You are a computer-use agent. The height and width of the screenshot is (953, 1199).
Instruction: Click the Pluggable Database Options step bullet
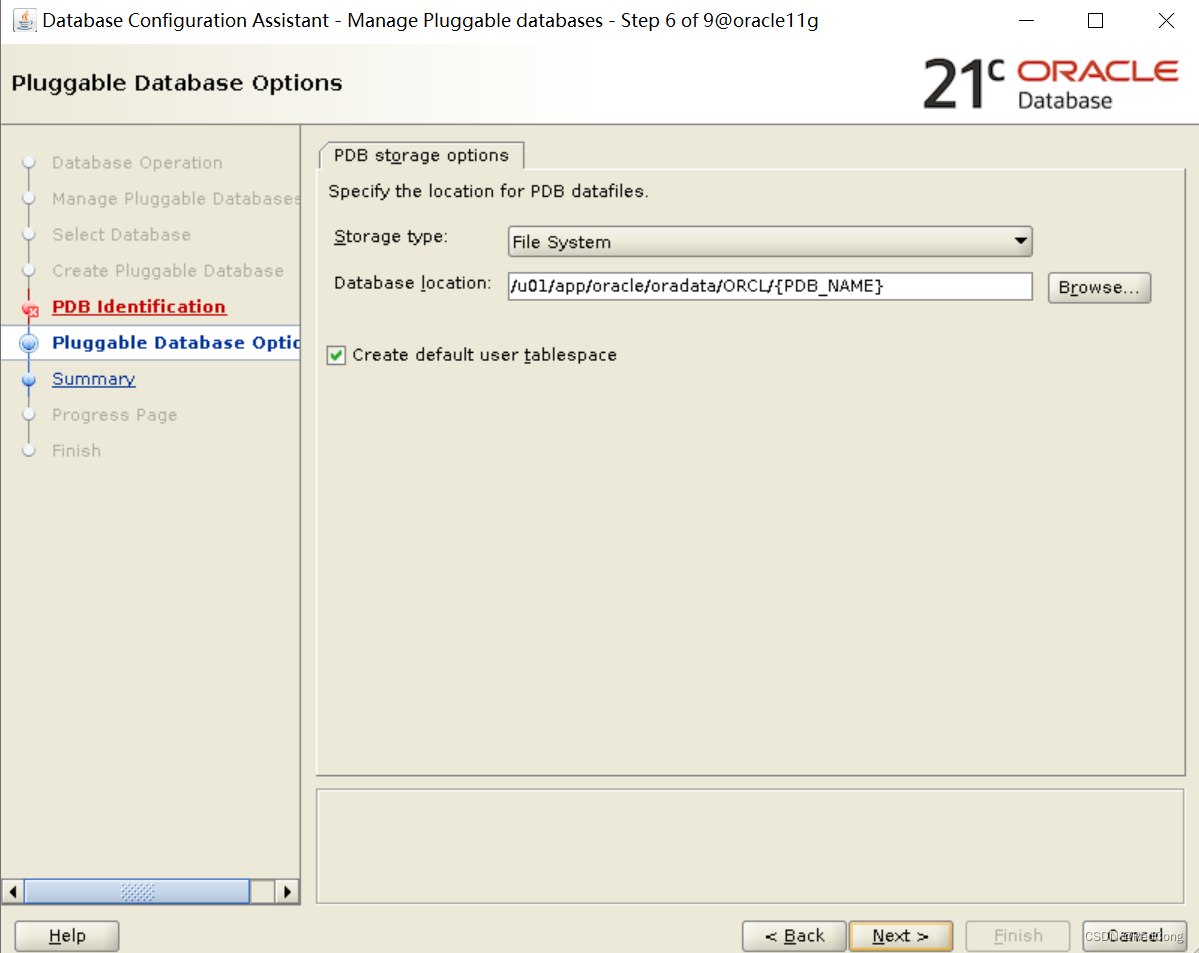coord(28,343)
